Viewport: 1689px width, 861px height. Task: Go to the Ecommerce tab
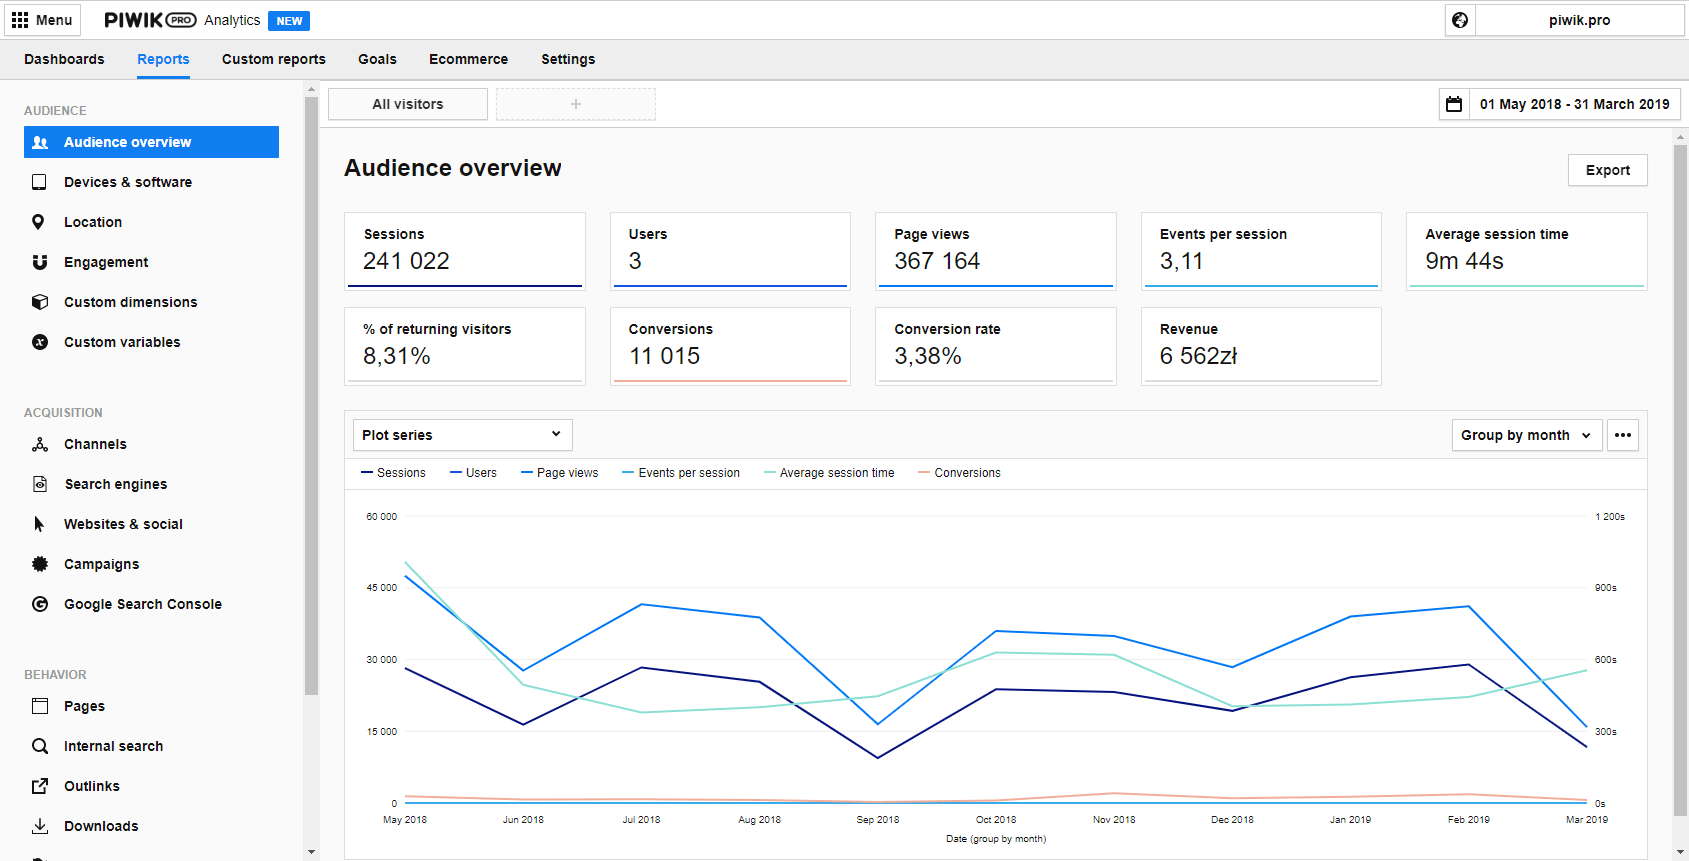pyautogui.click(x=468, y=59)
